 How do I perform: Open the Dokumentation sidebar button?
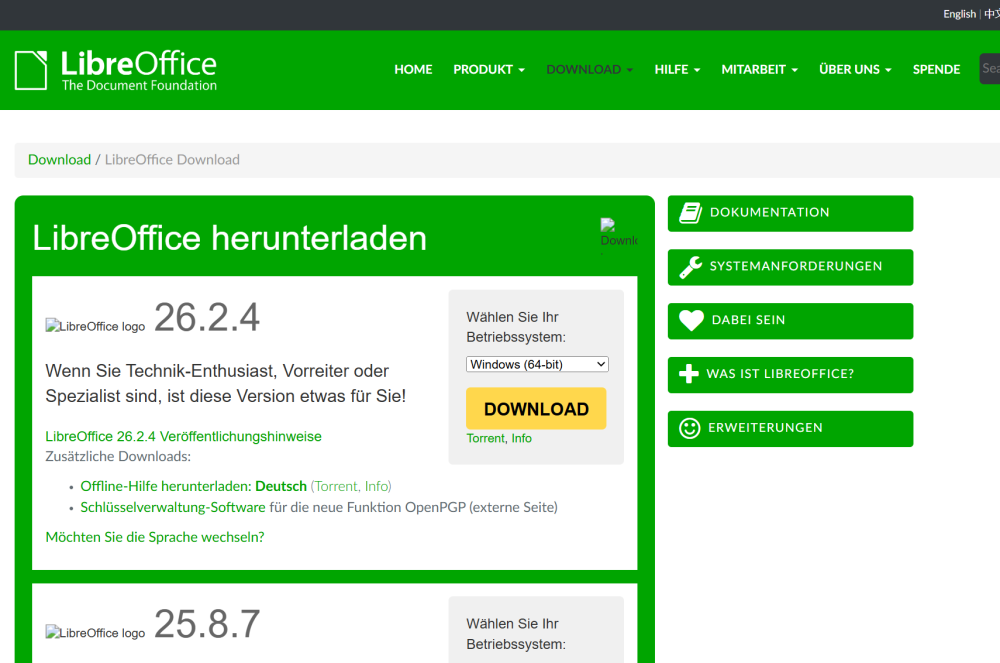790,214
